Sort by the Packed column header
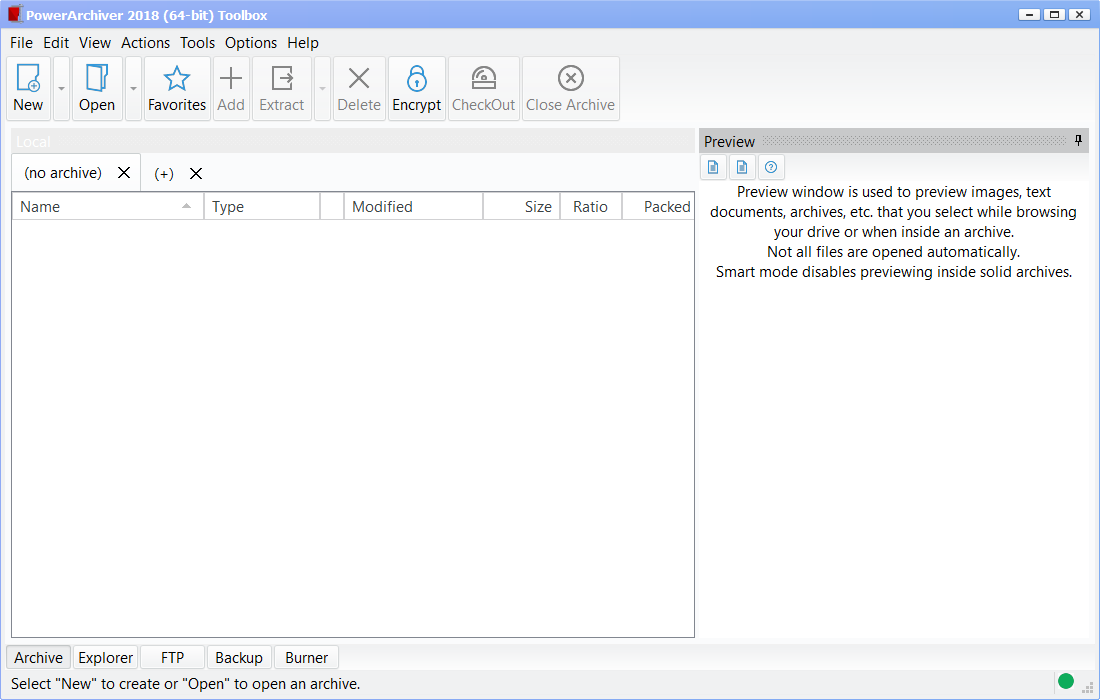The width and height of the screenshot is (1100, 700). tap(658, 206)
